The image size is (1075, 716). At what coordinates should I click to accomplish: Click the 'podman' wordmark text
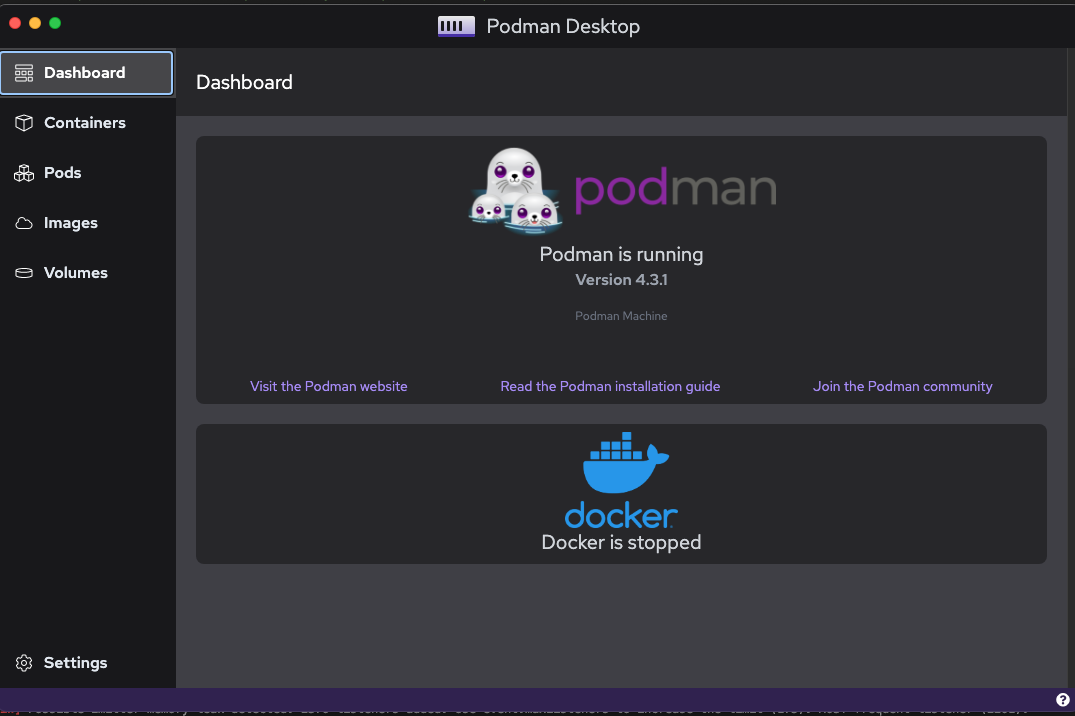click(x=675, y=190)
